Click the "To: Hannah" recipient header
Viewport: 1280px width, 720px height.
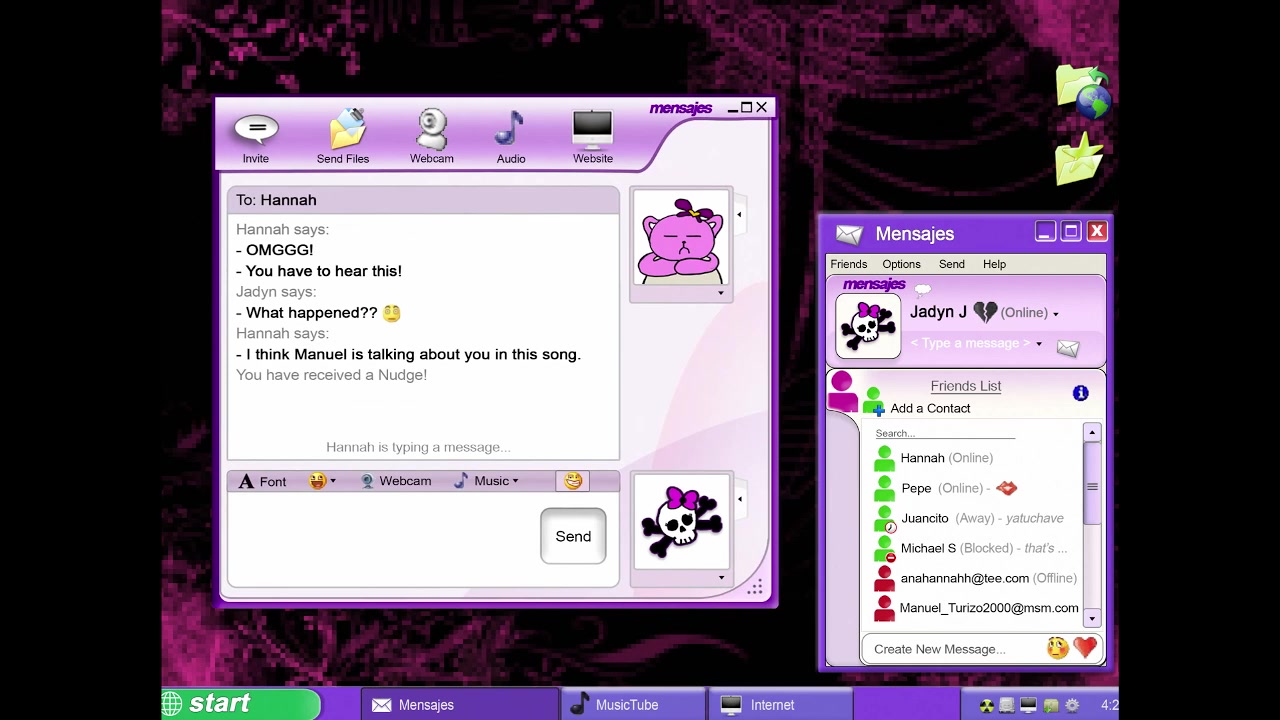(x=423, y=200)
